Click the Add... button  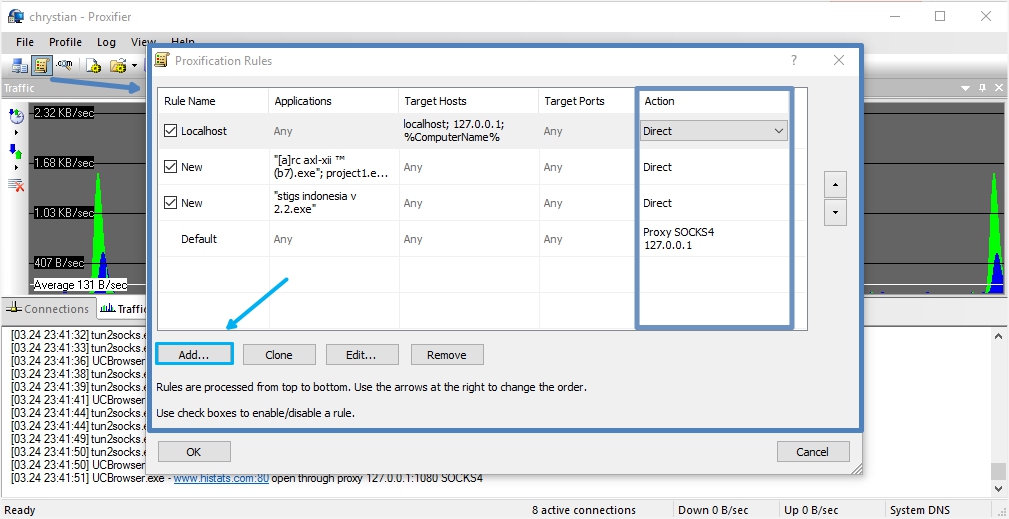coord(194,354)
